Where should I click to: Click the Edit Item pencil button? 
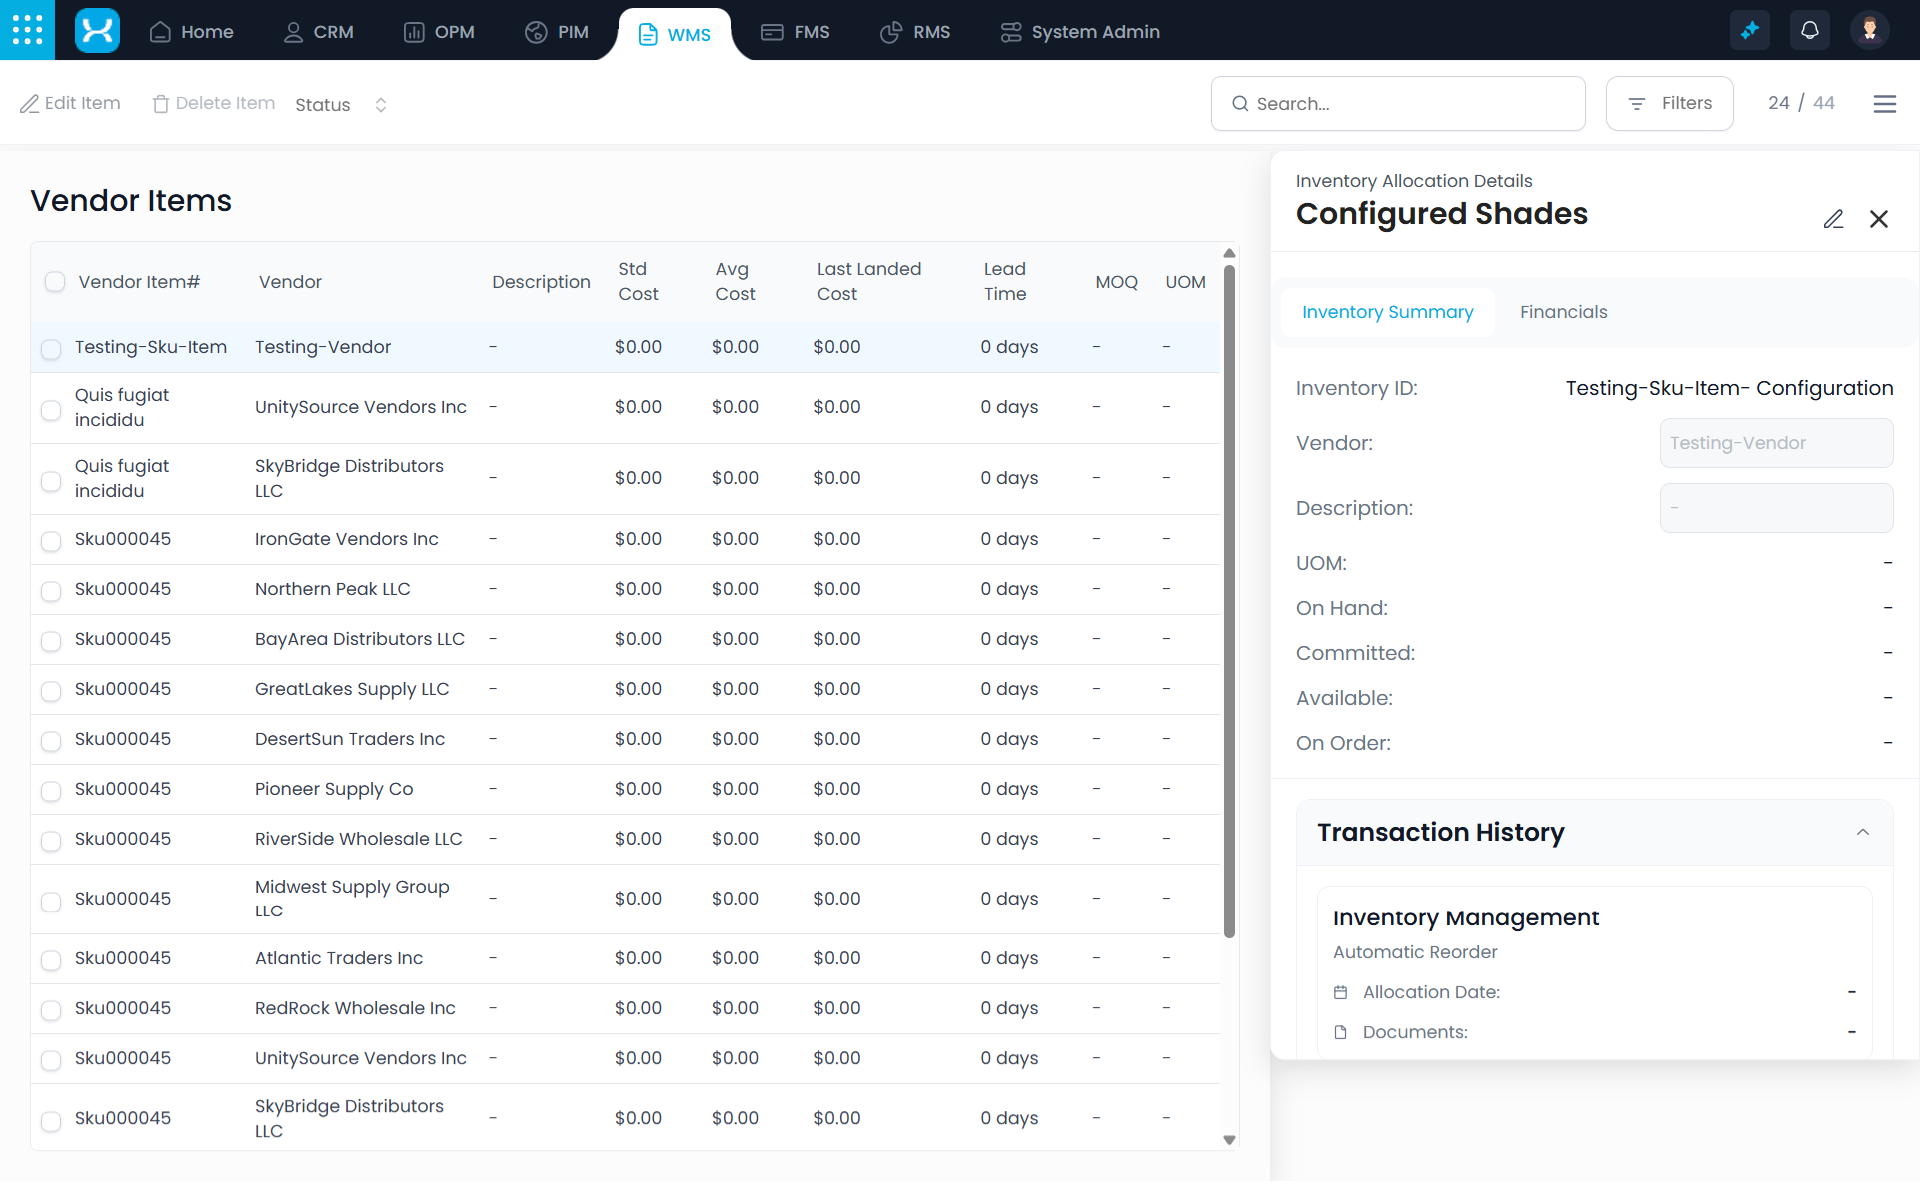pyautogui.click(x=70, y=104)
